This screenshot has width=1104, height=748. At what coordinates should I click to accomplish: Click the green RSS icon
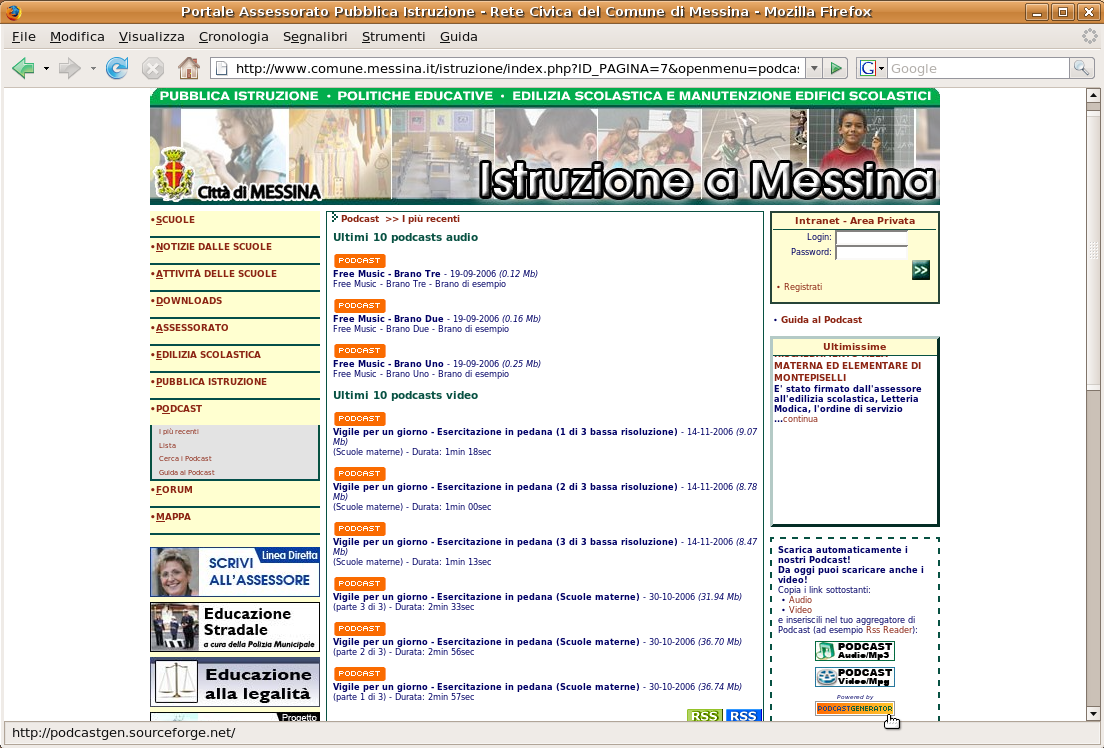(x=704, y=716)
